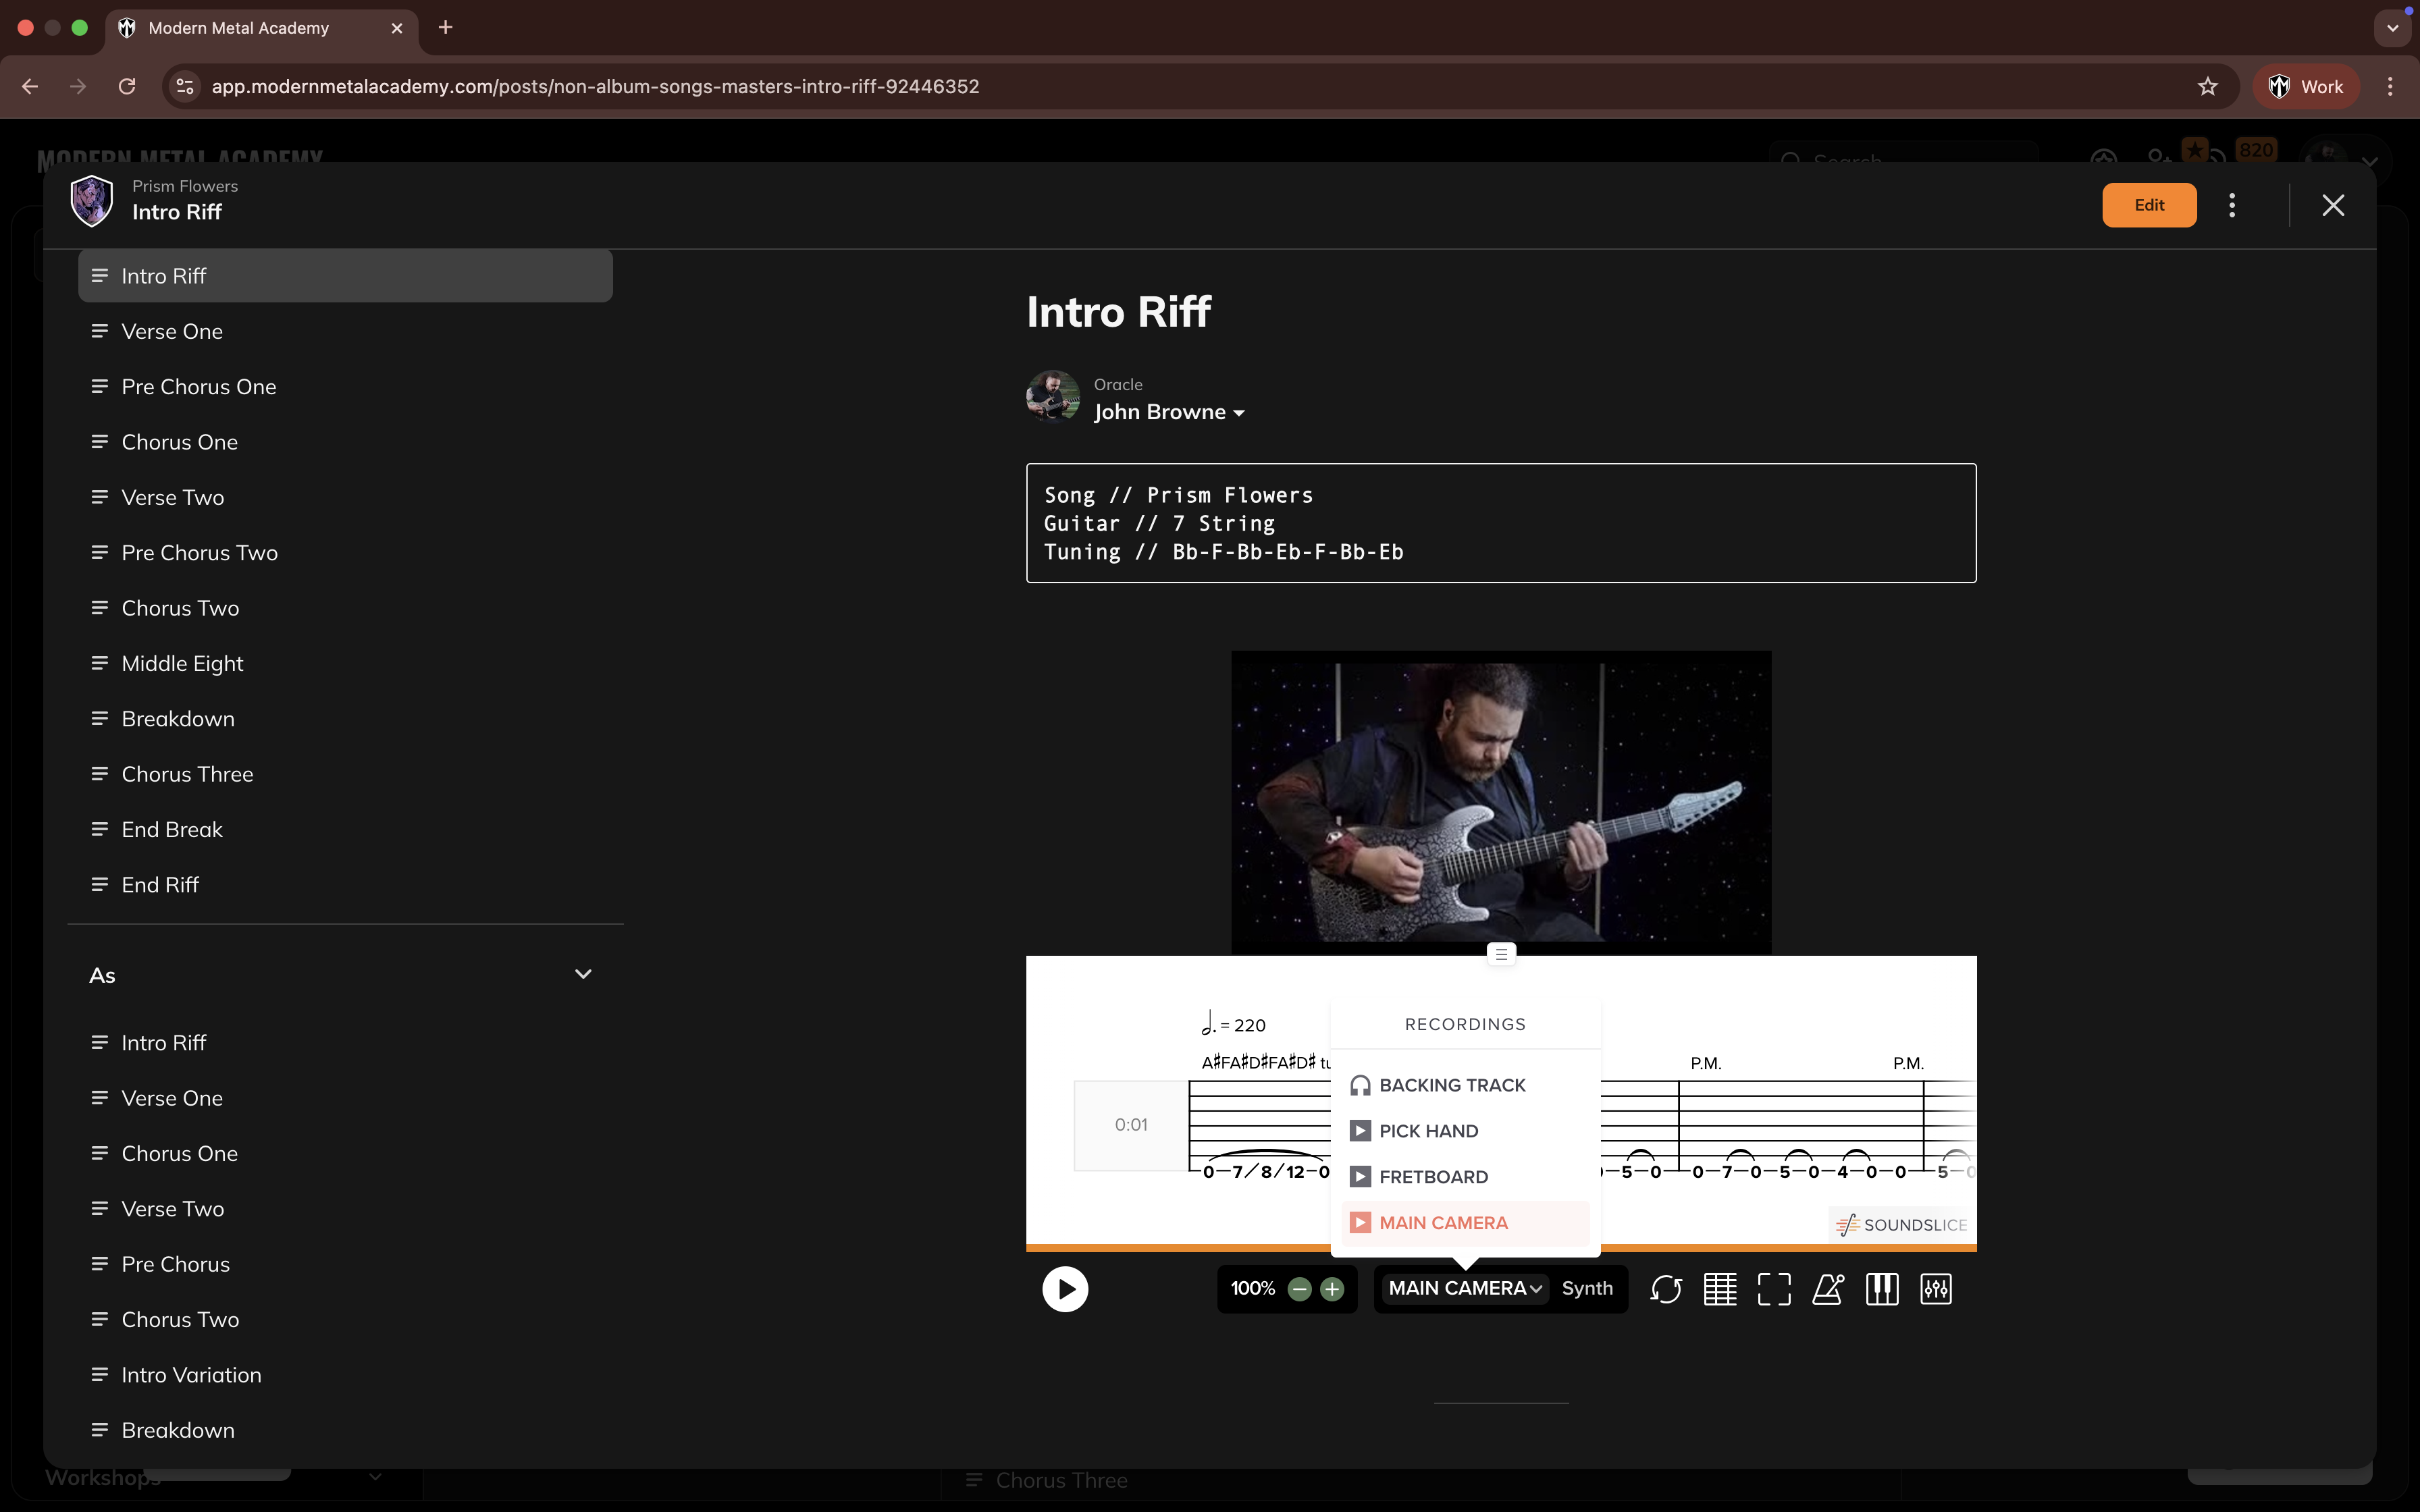
Task: Open the mixer settings icon
Action: 1936,1289
